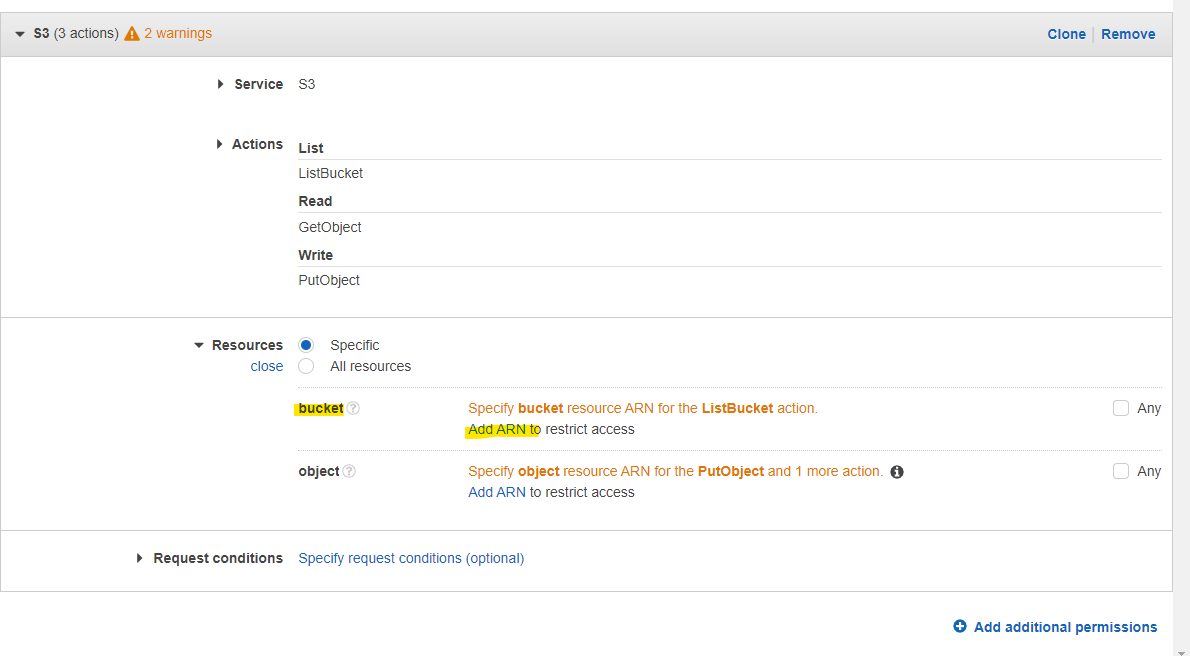The height and width of the screenshot is (656, 1190).
Task: Select the All resources radio button
Action: coord(306,366)
